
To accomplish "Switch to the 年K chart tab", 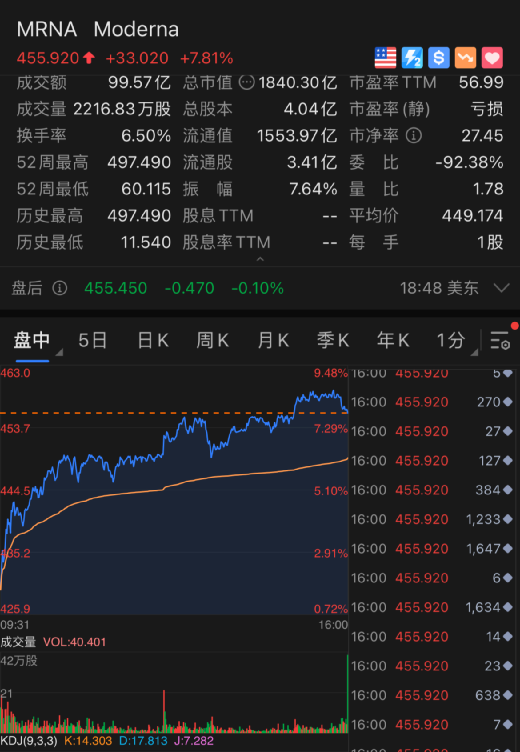I will (x=393, y=341).
